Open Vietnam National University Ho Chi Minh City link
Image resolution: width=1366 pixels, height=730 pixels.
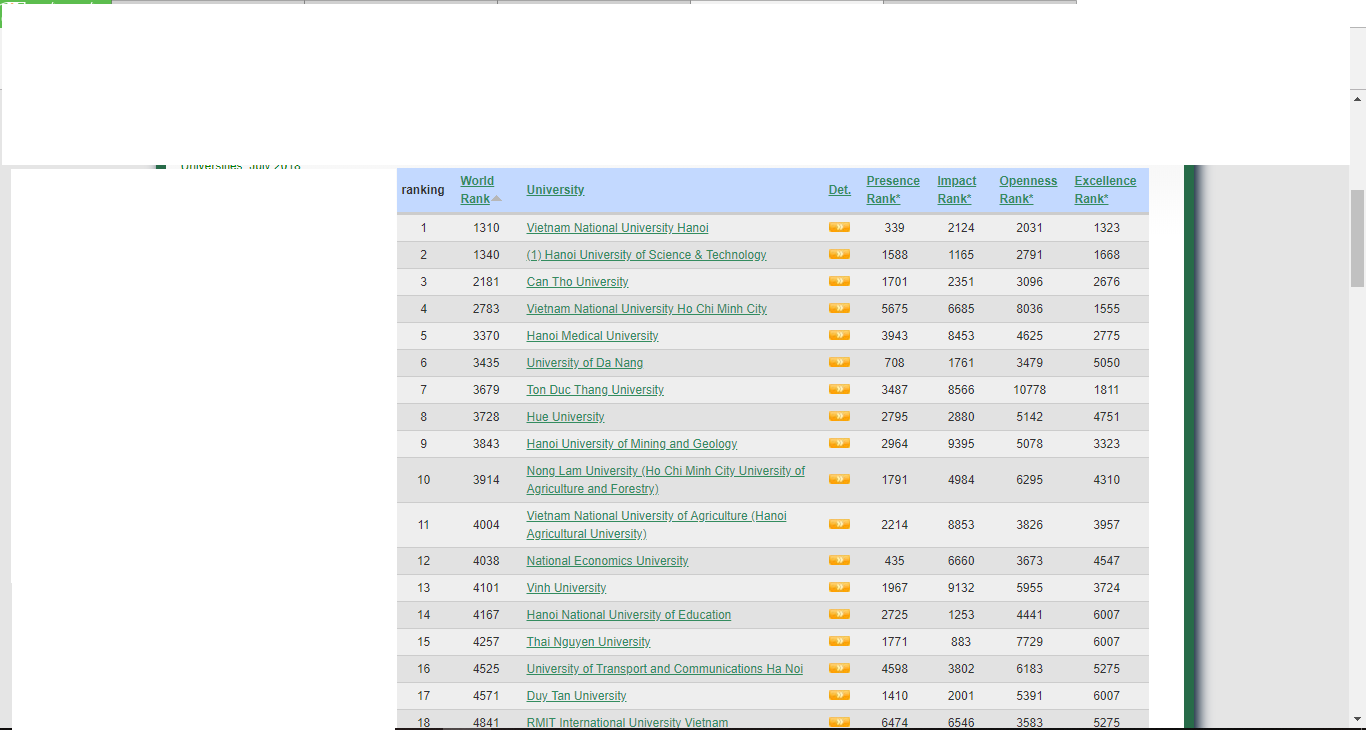[646, 309]
